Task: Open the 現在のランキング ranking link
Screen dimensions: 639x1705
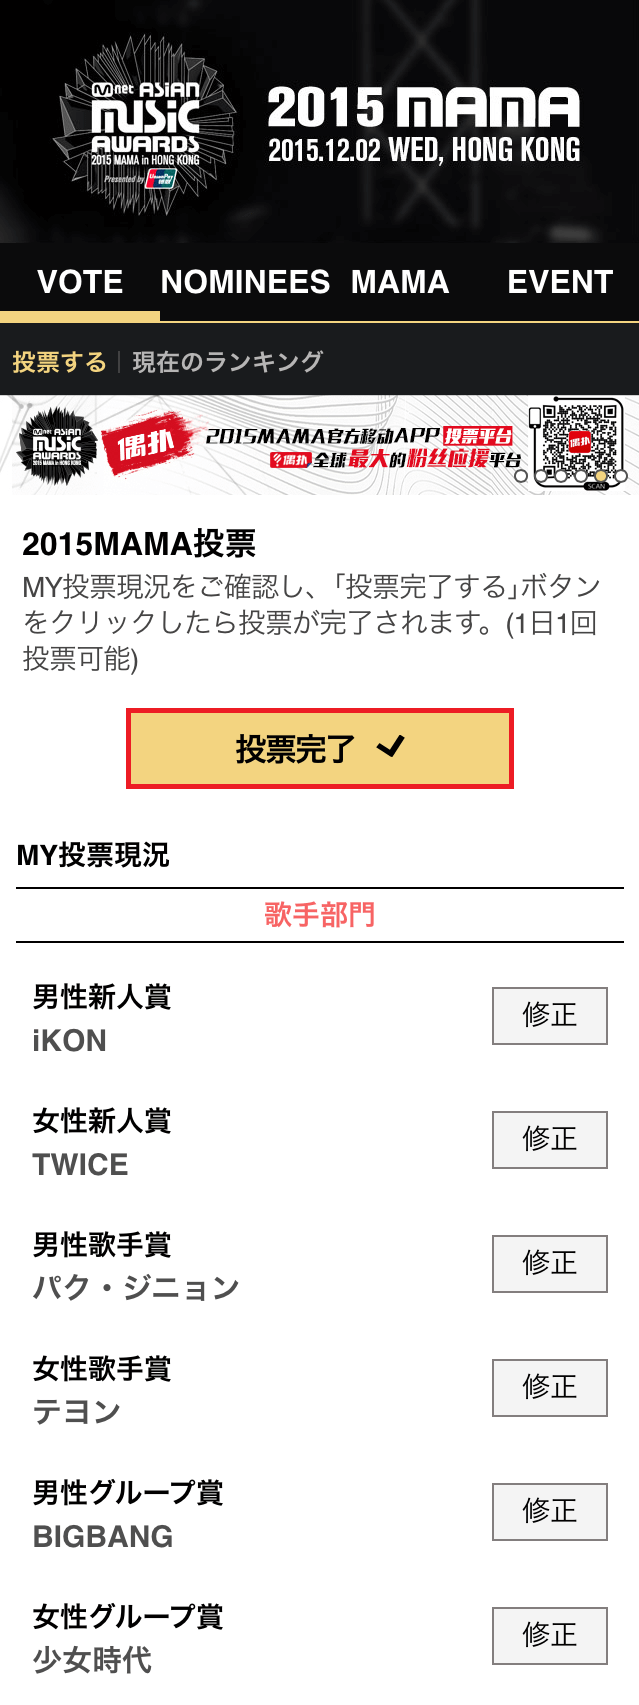Action: pyautogui.click(x=228, y=362)
